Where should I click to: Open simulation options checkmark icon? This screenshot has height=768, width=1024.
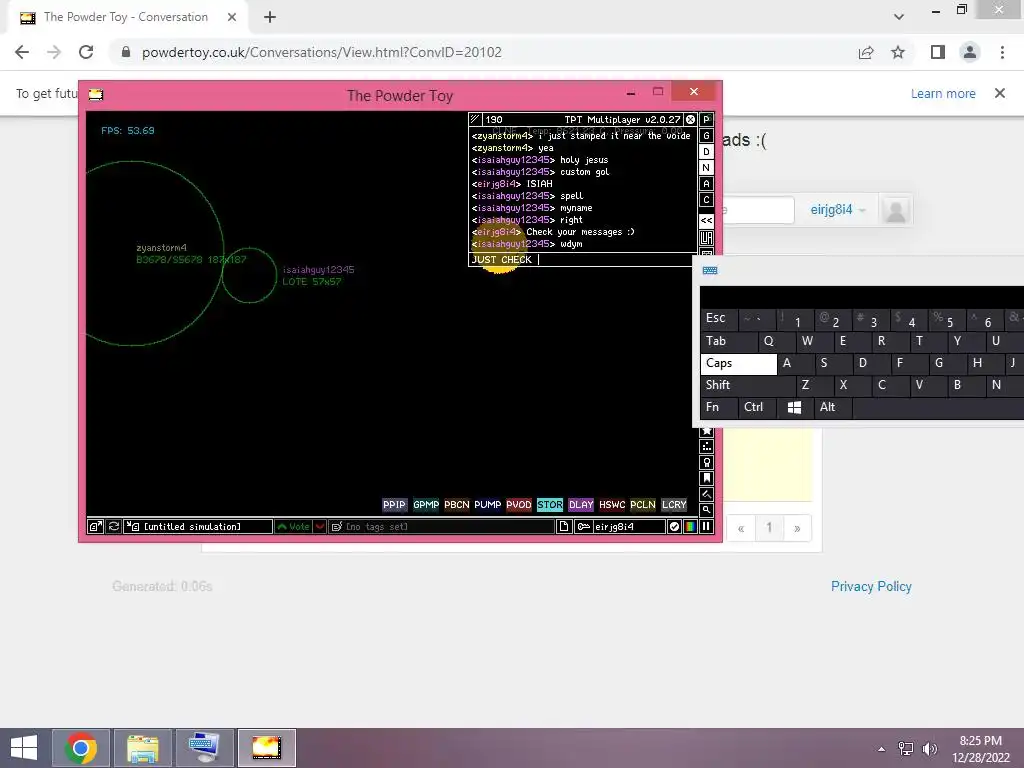(x=675, y=526)
